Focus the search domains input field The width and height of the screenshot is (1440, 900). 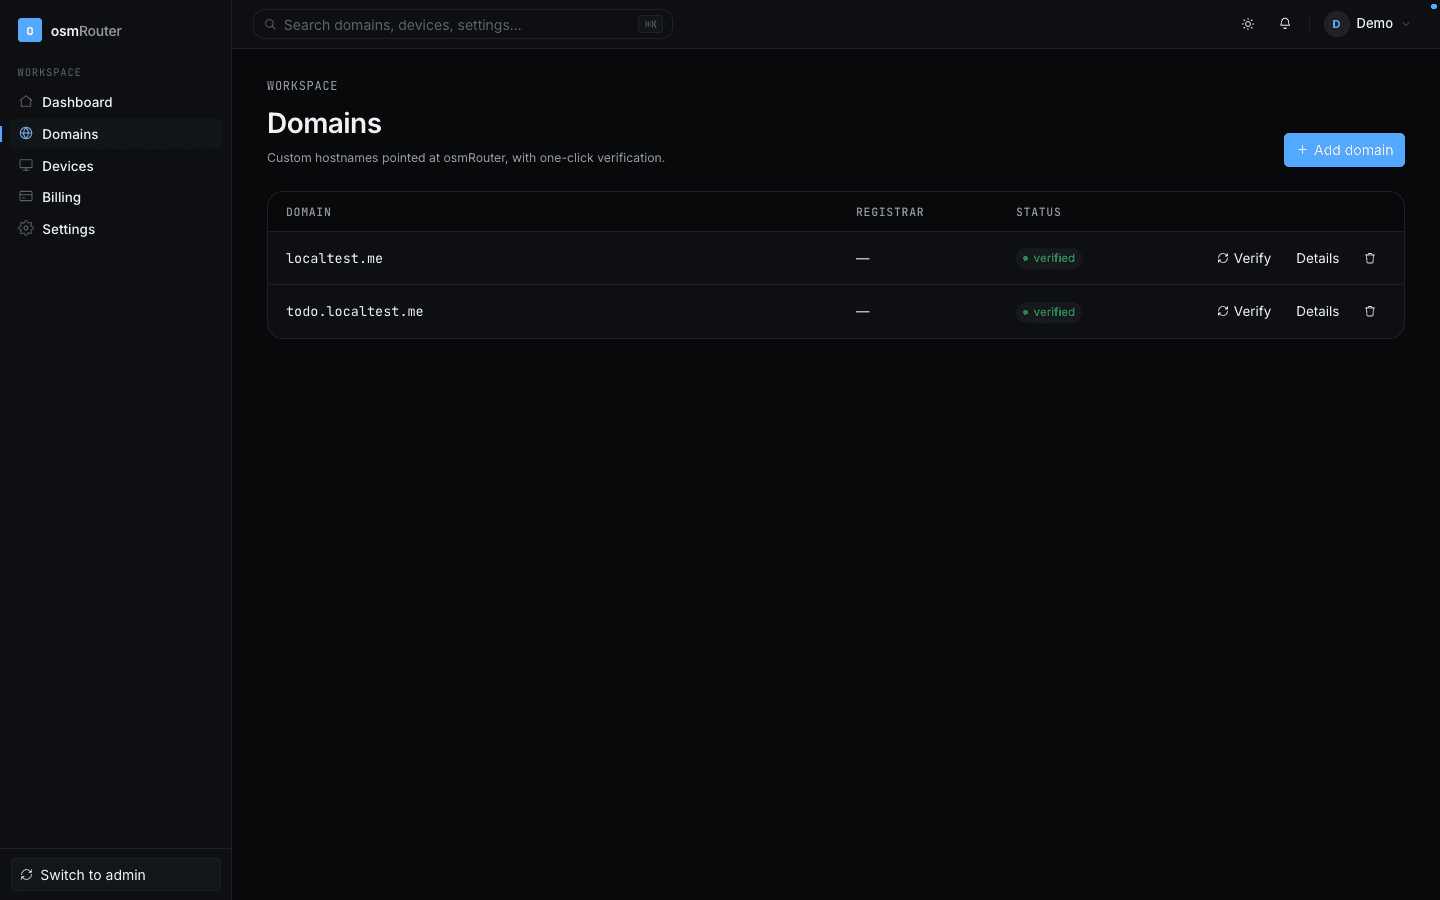tap(462, 24)
